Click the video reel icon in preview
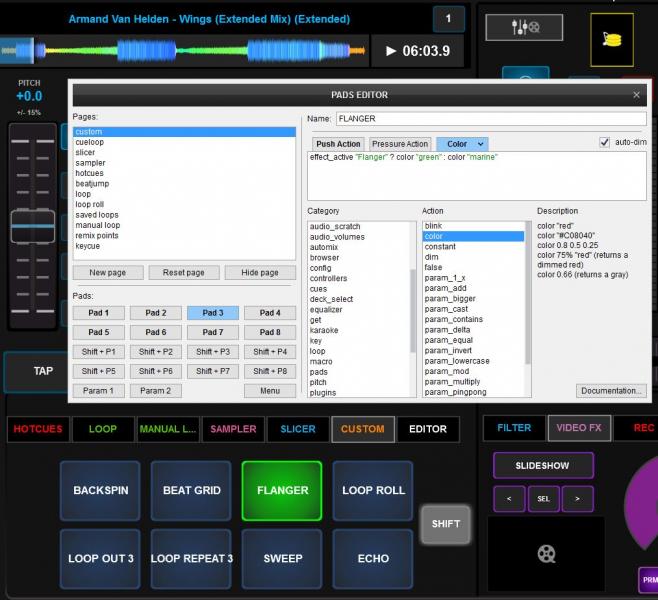Screen dimensions: 658x600 [x=546, y=554]
